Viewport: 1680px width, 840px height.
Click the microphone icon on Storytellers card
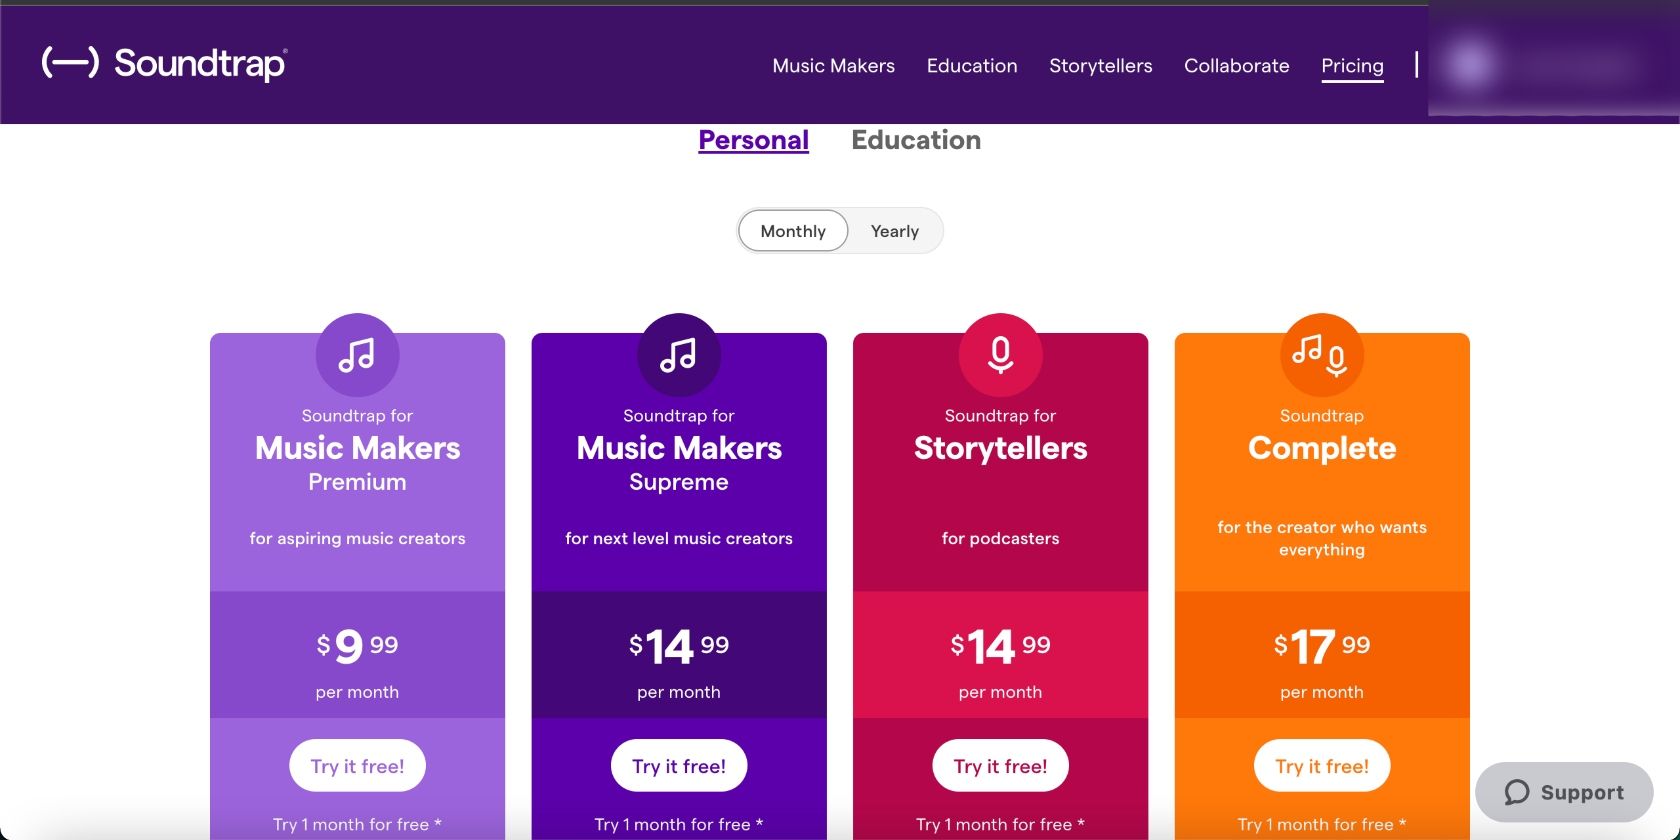1000,355
